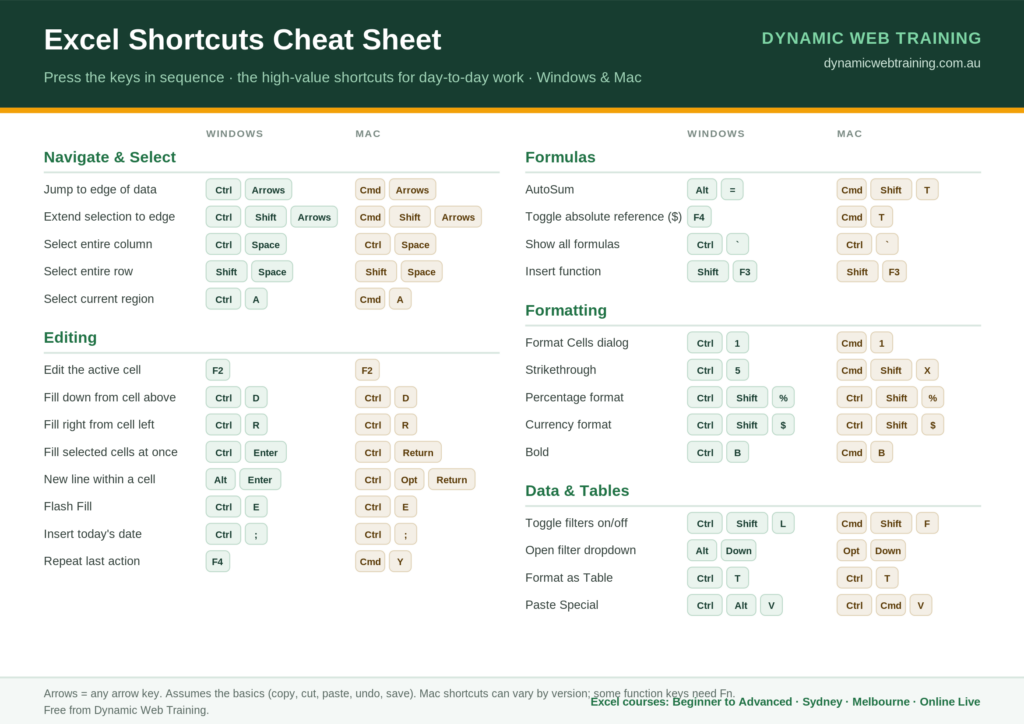Click the Windows F3 key in Insert function row

[744, 272]
